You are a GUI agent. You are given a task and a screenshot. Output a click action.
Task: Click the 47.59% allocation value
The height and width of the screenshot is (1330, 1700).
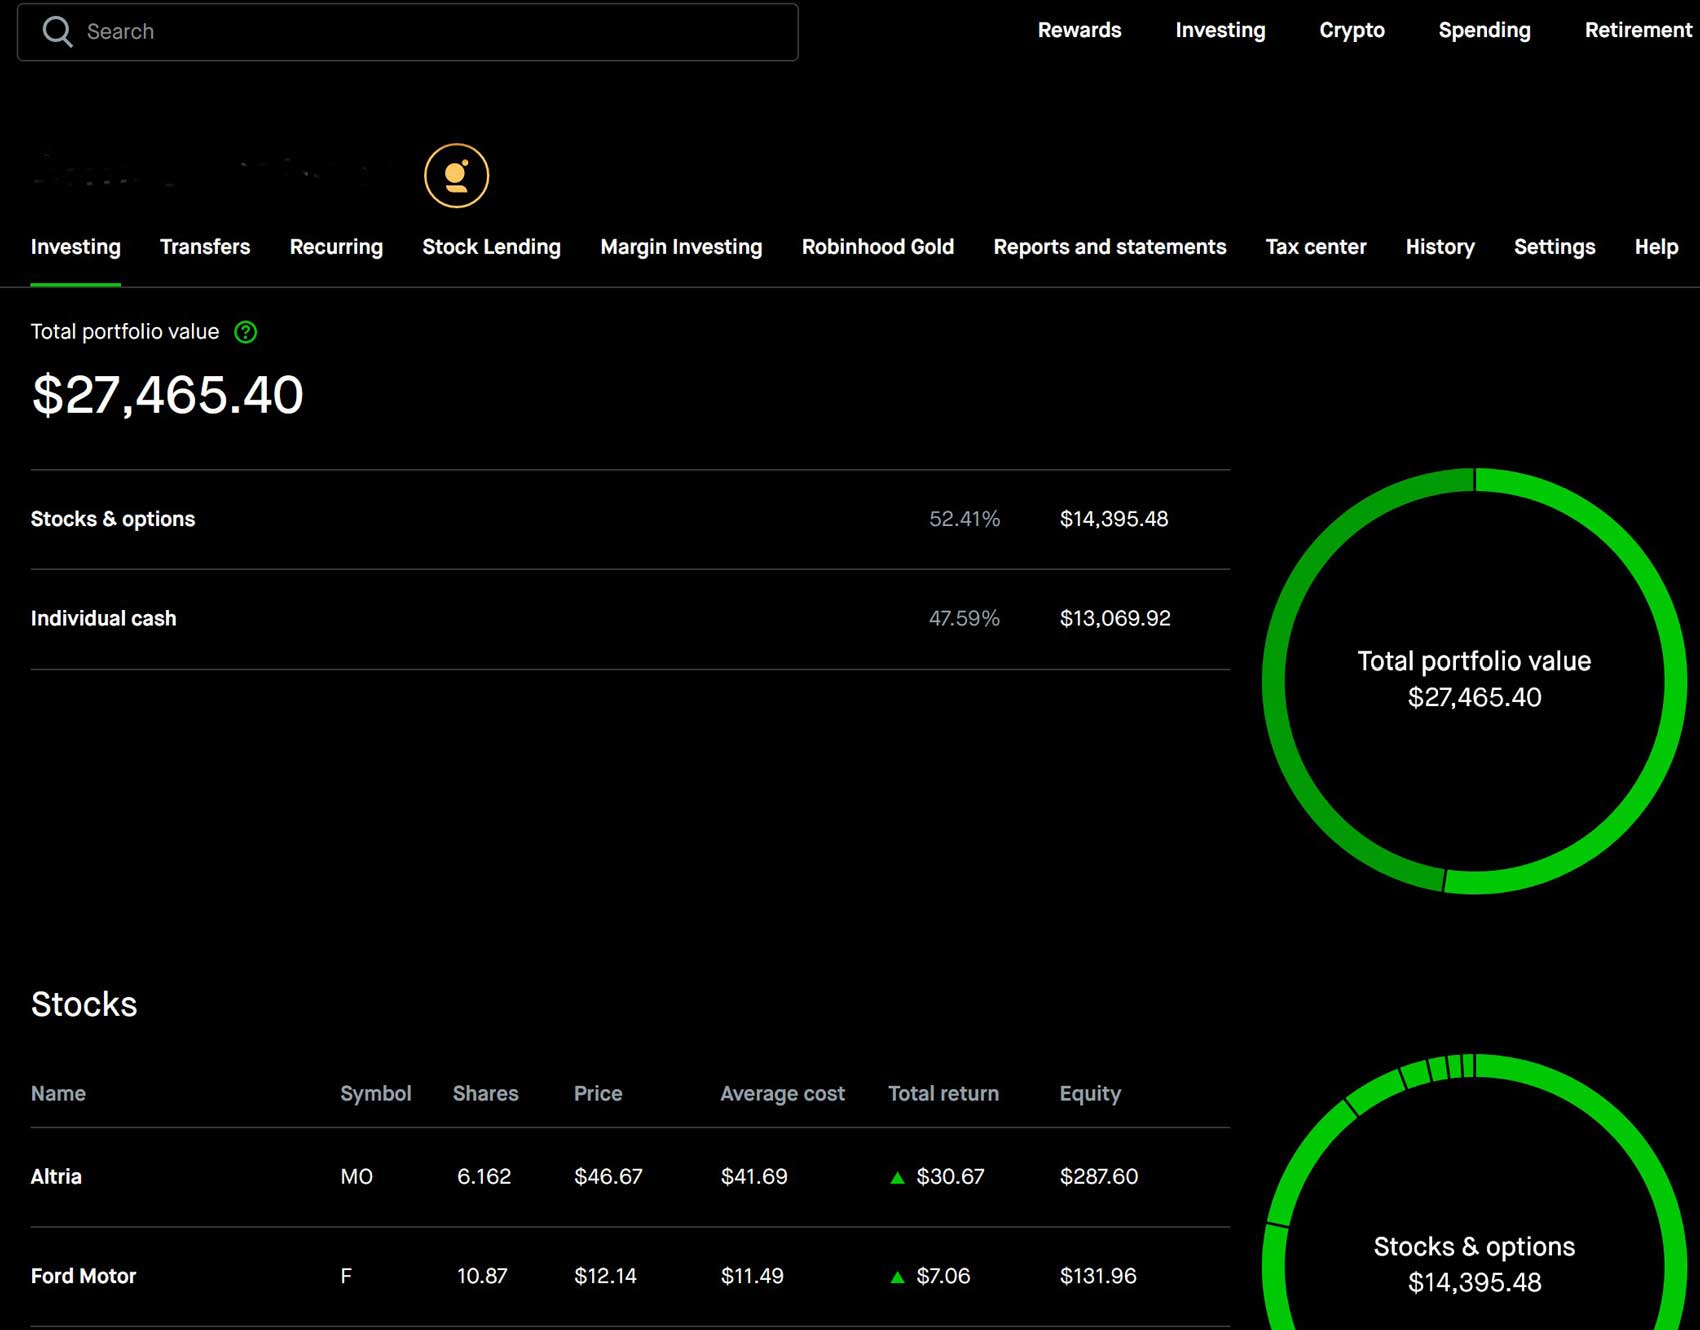[964, 619]
